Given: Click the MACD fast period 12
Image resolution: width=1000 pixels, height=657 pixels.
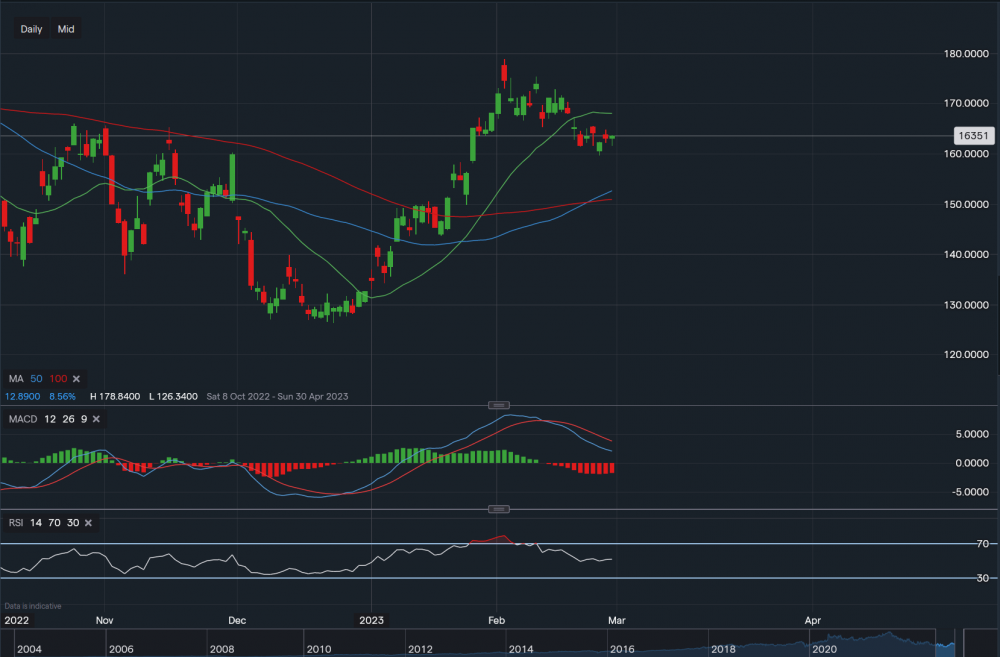Looking at the screenshot, I should click(x=51, y=417).
